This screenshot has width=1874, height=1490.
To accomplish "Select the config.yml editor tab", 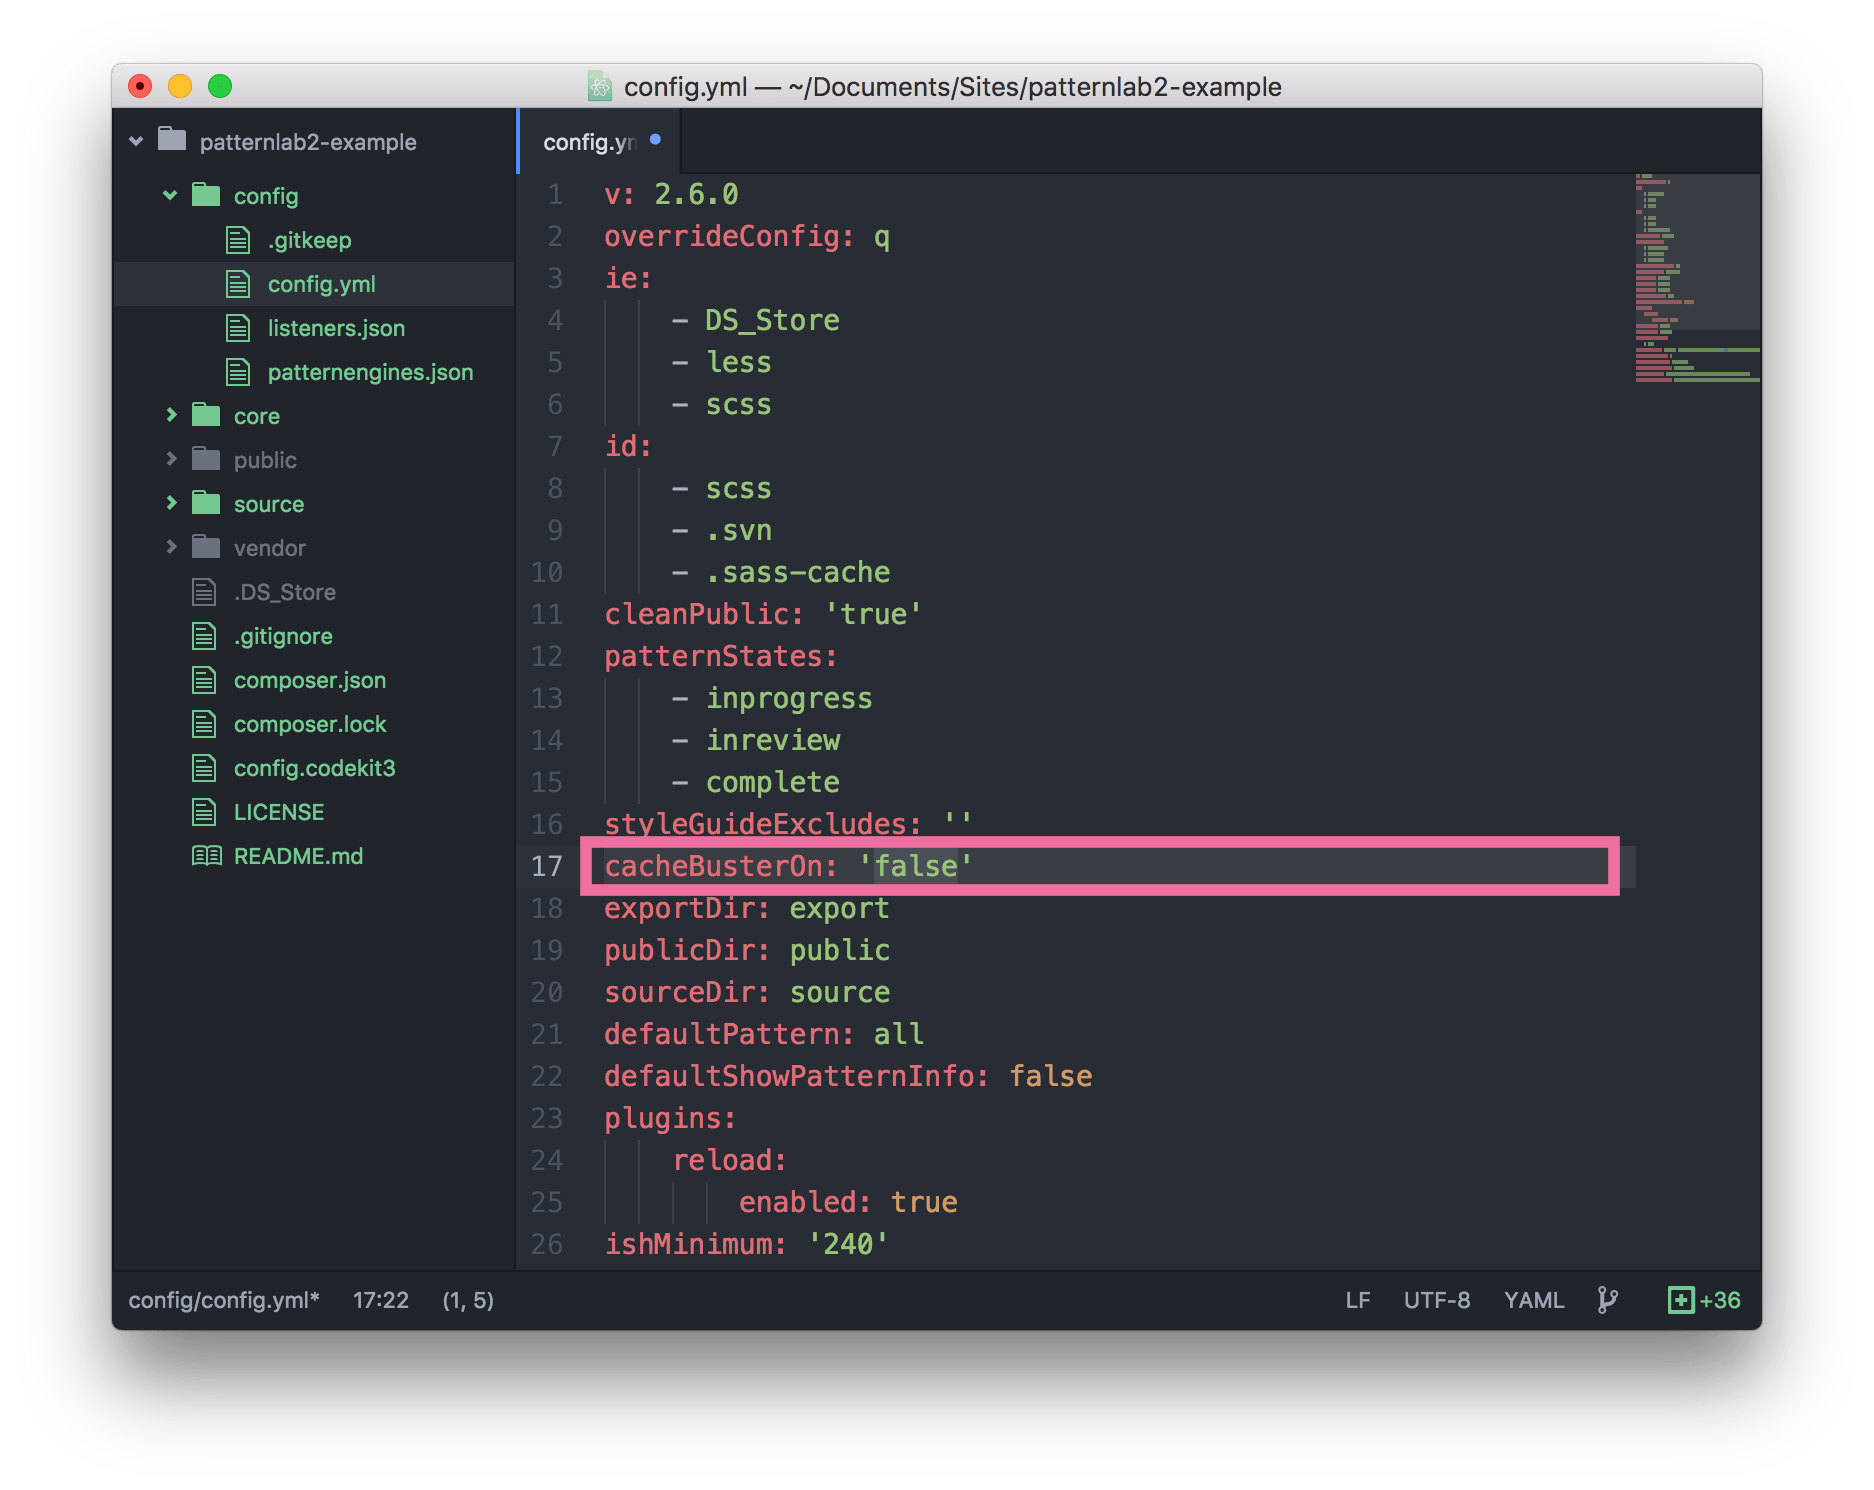I will (592, 141).
